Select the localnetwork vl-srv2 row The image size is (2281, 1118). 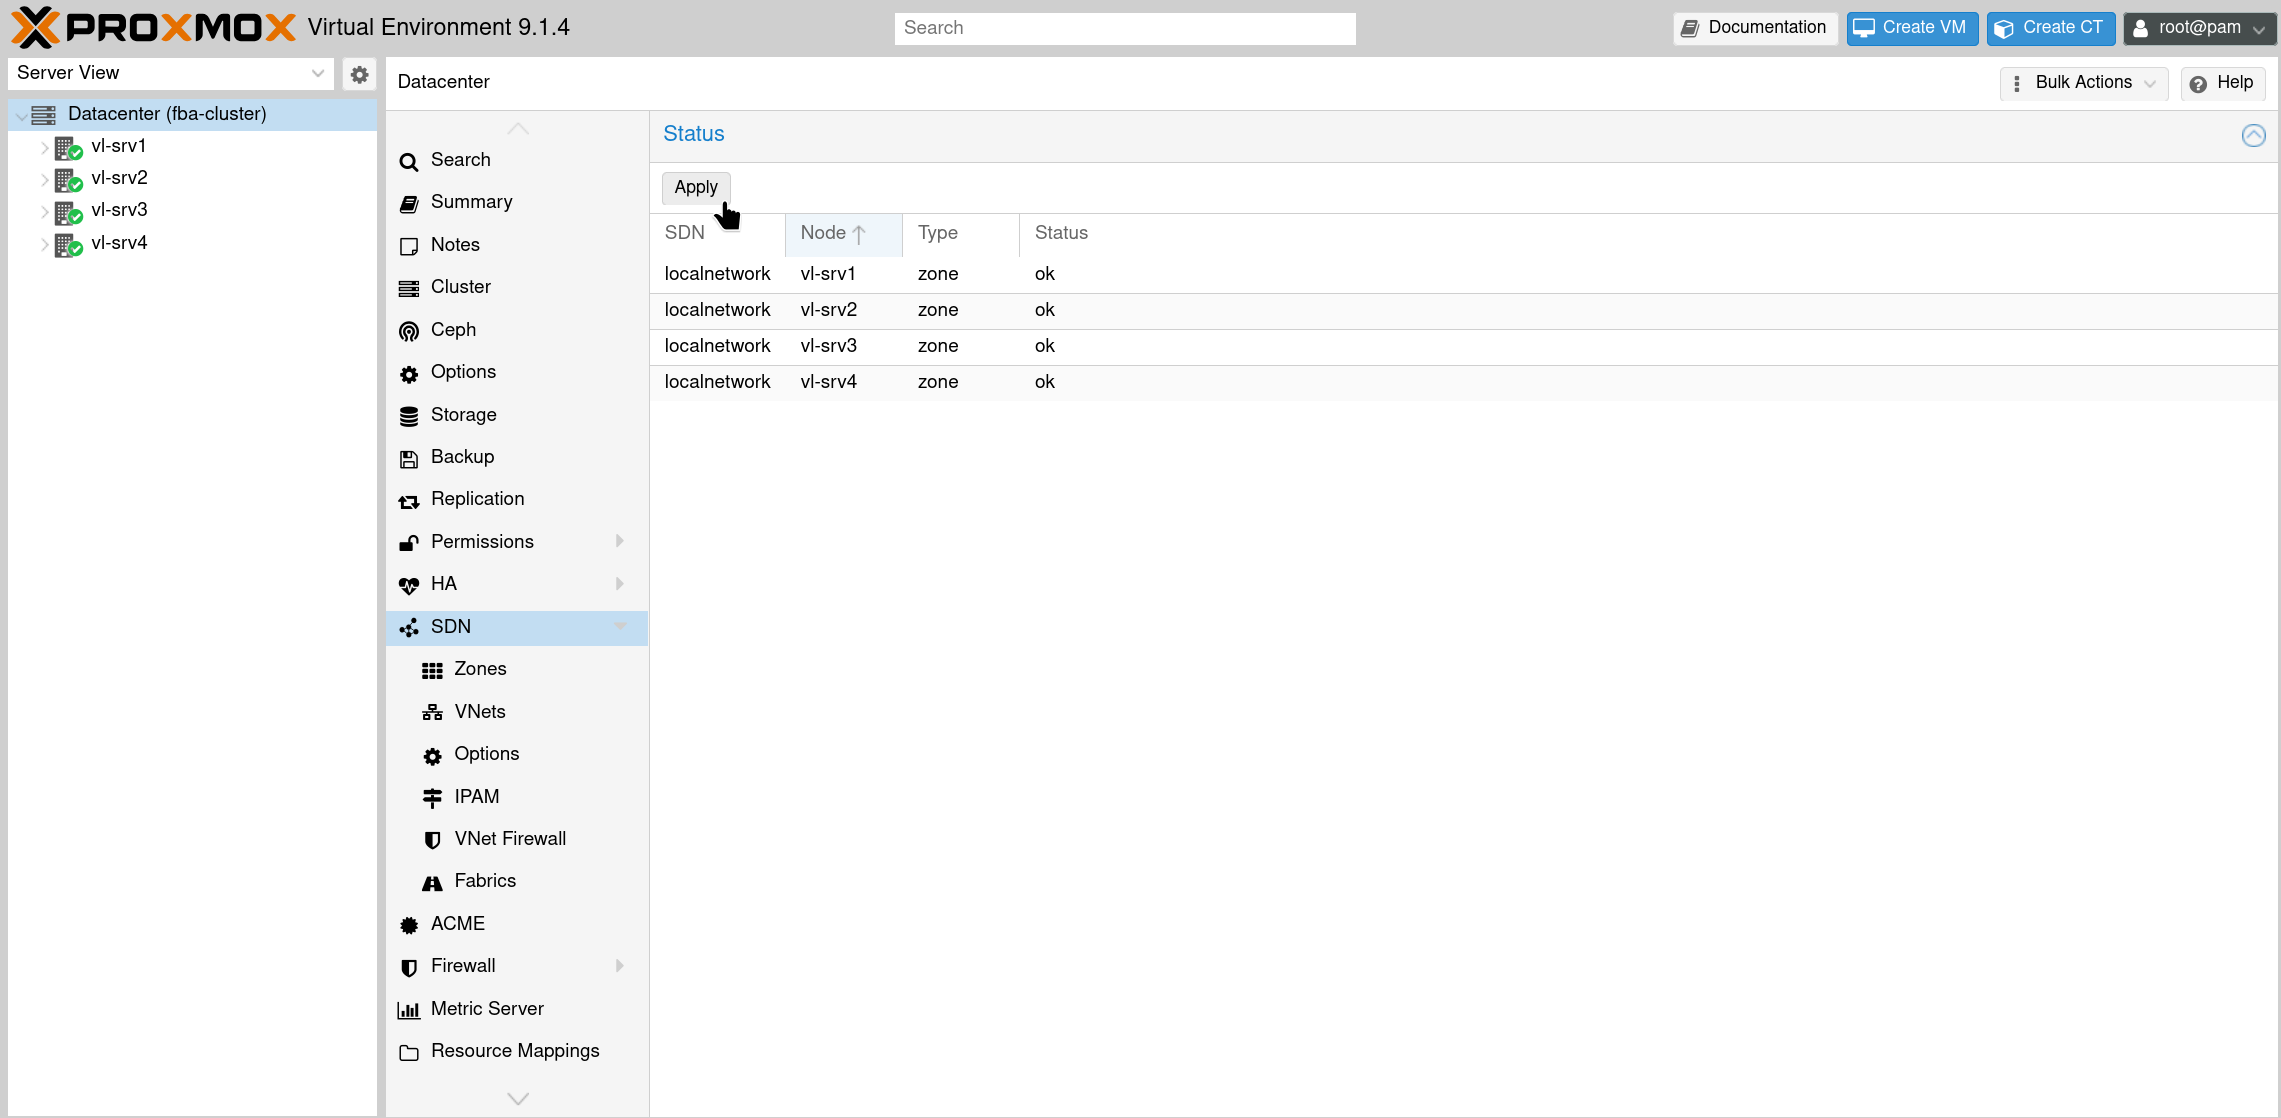coord(1464,310)
